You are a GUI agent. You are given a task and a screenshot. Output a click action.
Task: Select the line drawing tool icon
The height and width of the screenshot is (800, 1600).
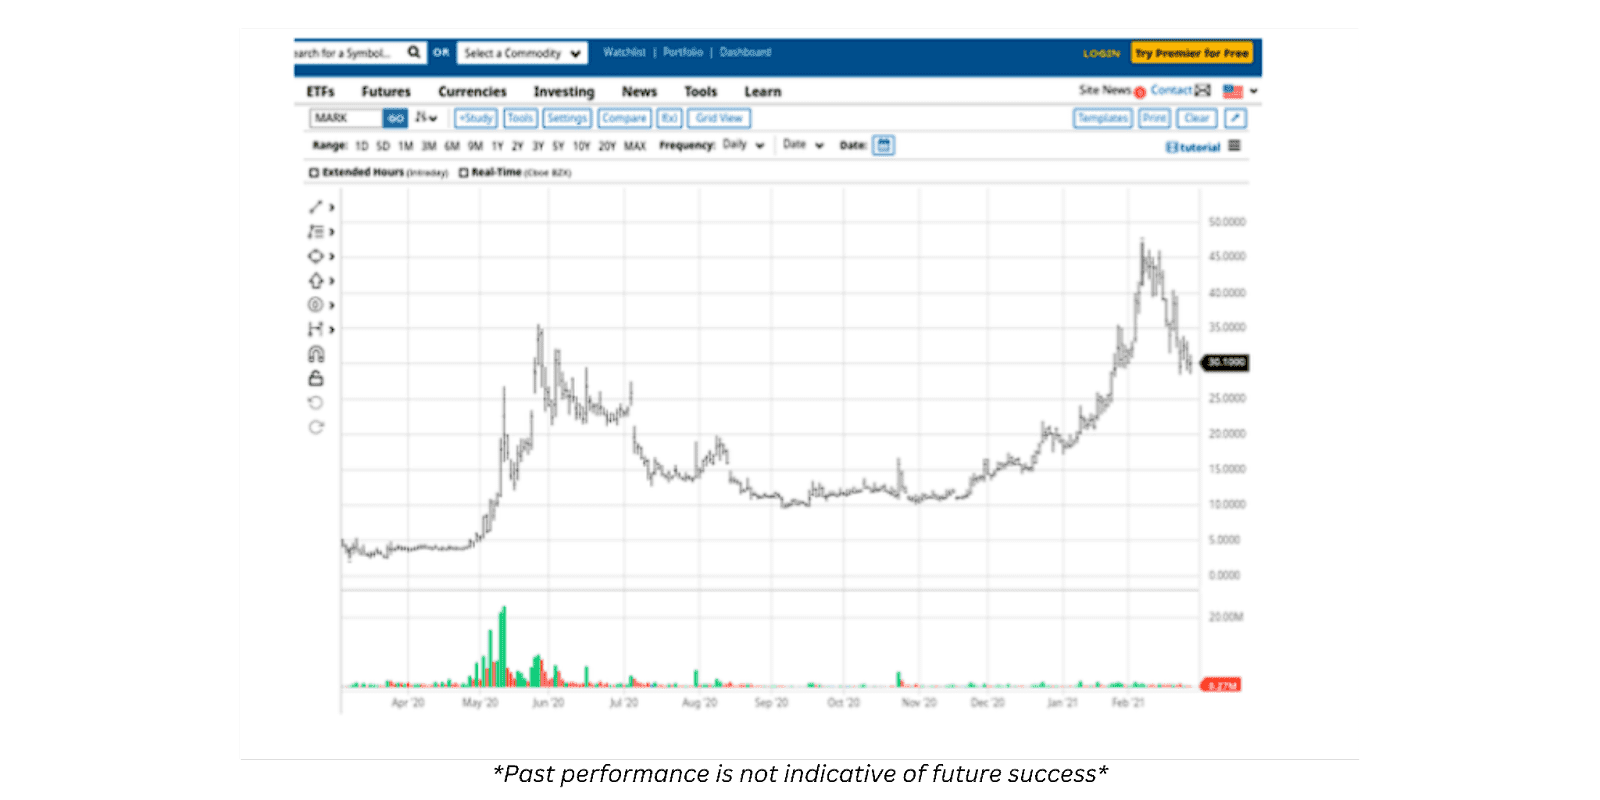(x=316, y=207)
